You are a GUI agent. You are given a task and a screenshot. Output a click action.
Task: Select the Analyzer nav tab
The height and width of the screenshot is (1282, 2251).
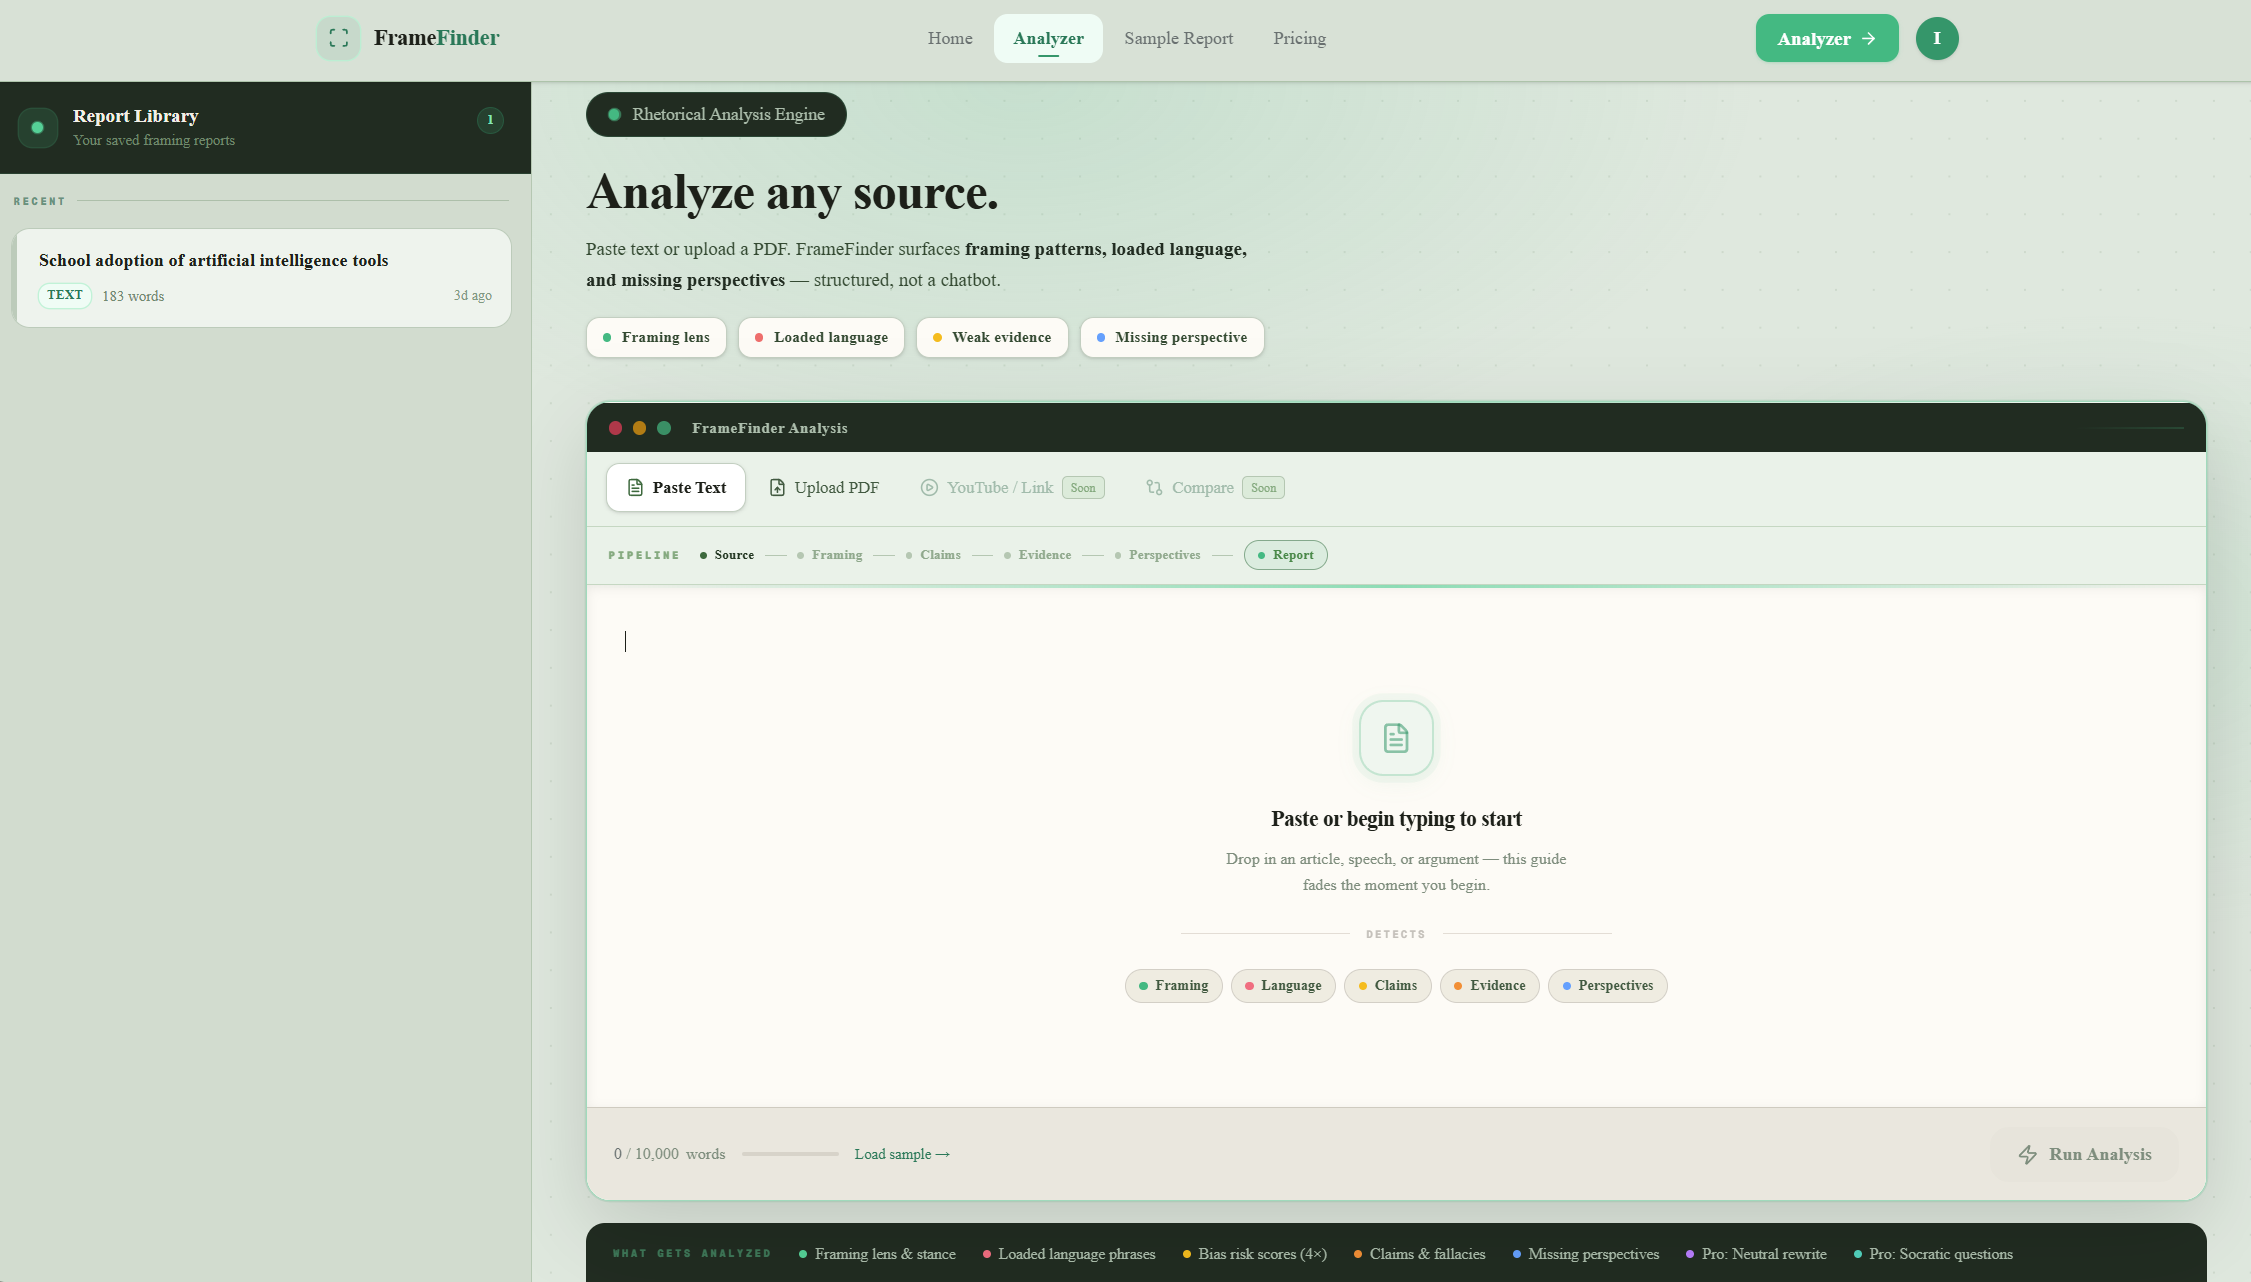(x=1048, y=38)
